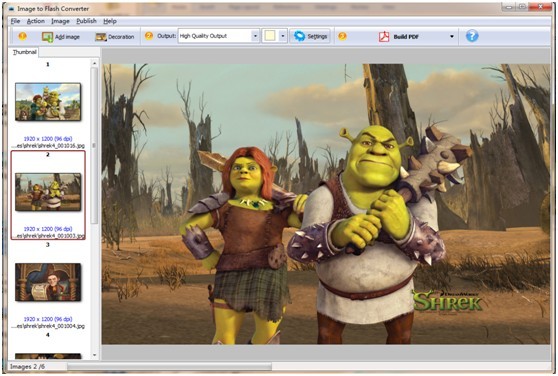558x376 pixels.
Task: Select the Thumbnail tab
Action: [24, 52]
